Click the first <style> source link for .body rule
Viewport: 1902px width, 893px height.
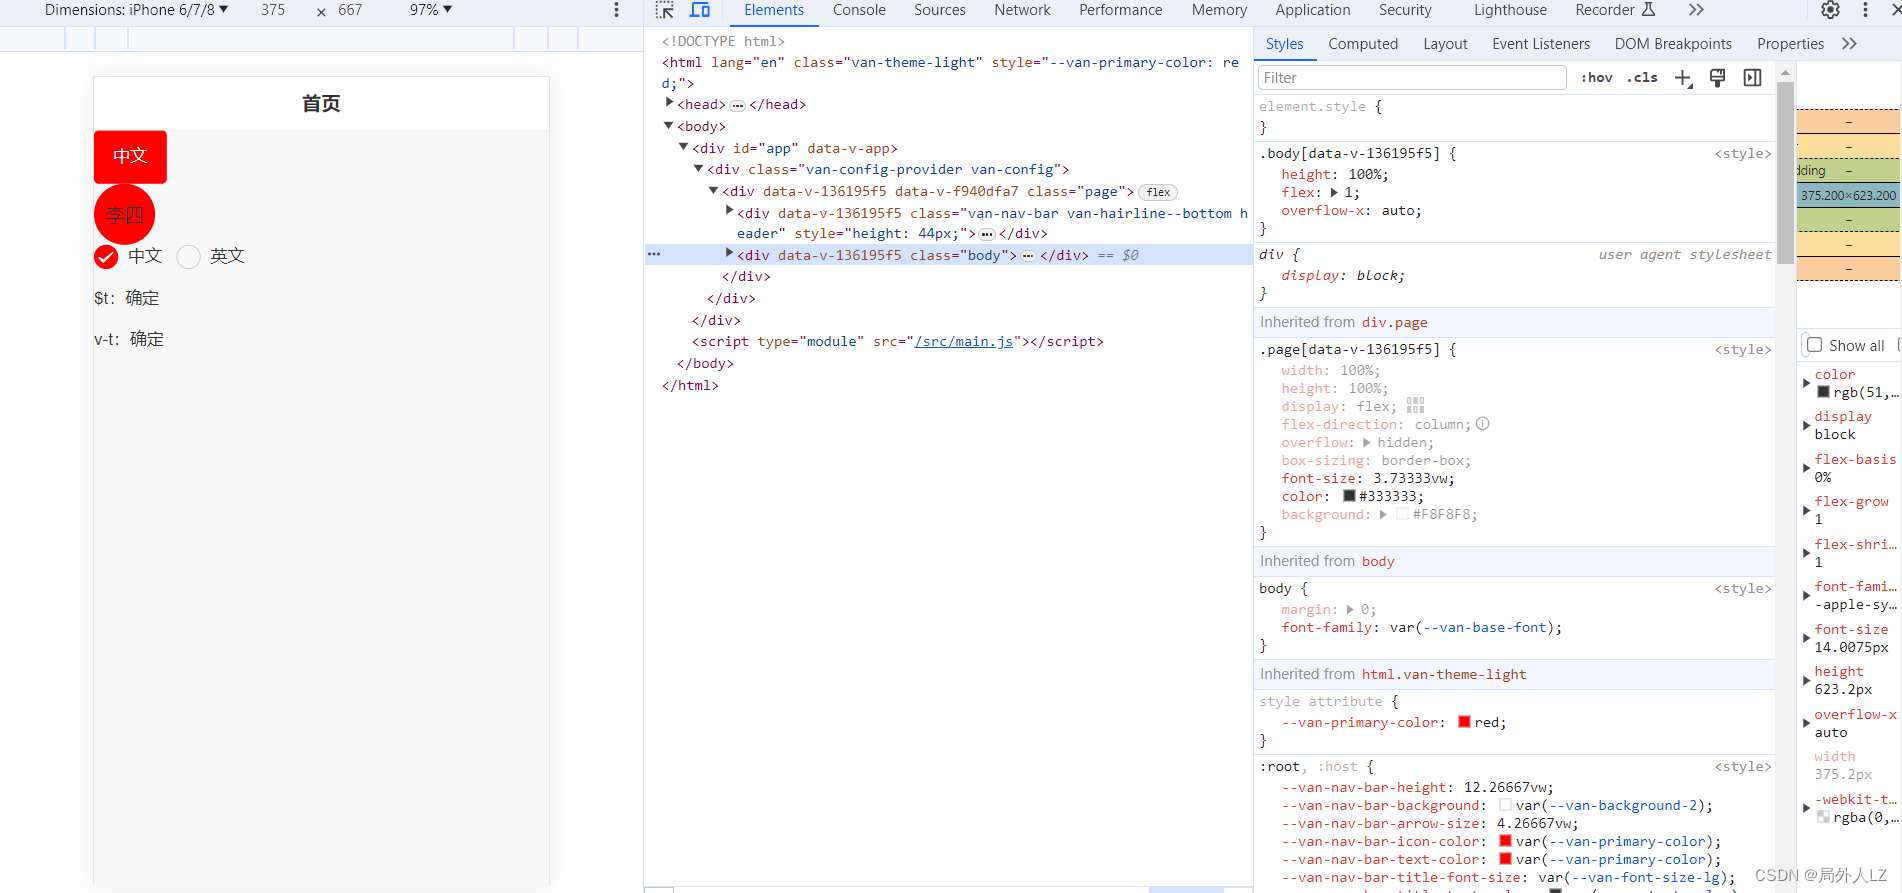[x=1743, y=154]
